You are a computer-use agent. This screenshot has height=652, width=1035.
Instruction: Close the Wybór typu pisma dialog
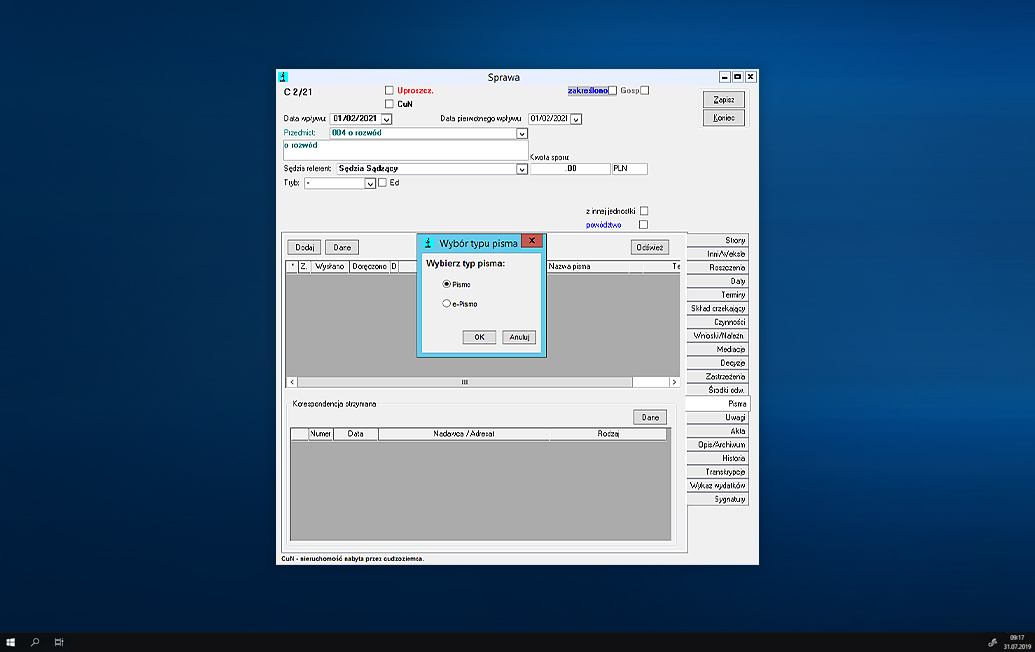(531, 241)
